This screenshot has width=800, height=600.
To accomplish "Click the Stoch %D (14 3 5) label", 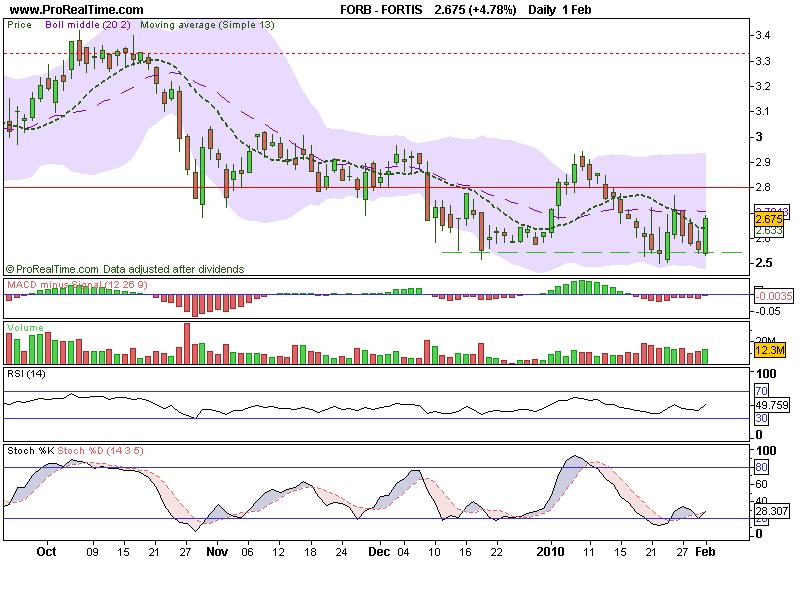I will (x=101, y=451).
